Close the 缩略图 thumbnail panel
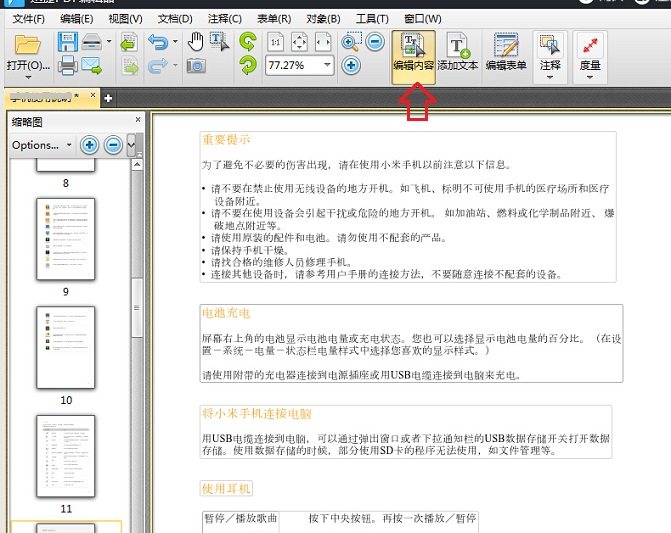The height and width of the screenshot is (533, 671). tap(138, 119)
